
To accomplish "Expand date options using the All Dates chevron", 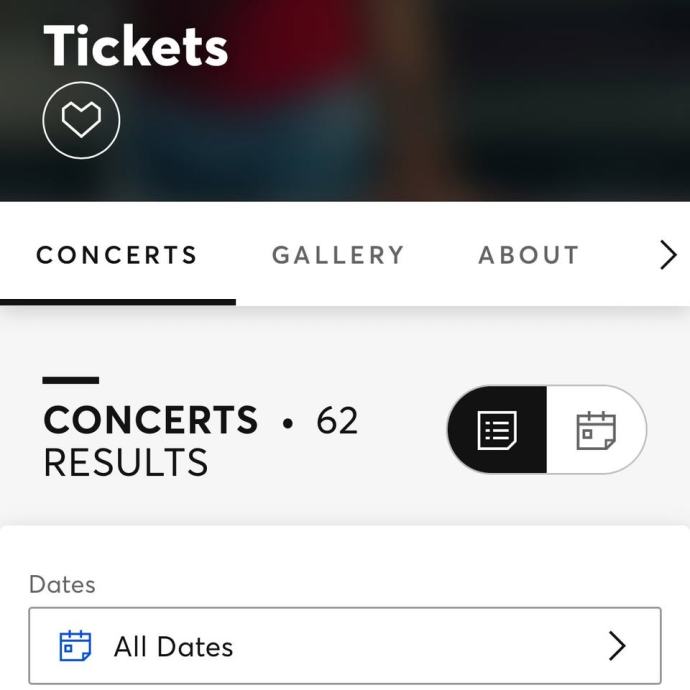I will pyautogui.click(x=617, y=646).
